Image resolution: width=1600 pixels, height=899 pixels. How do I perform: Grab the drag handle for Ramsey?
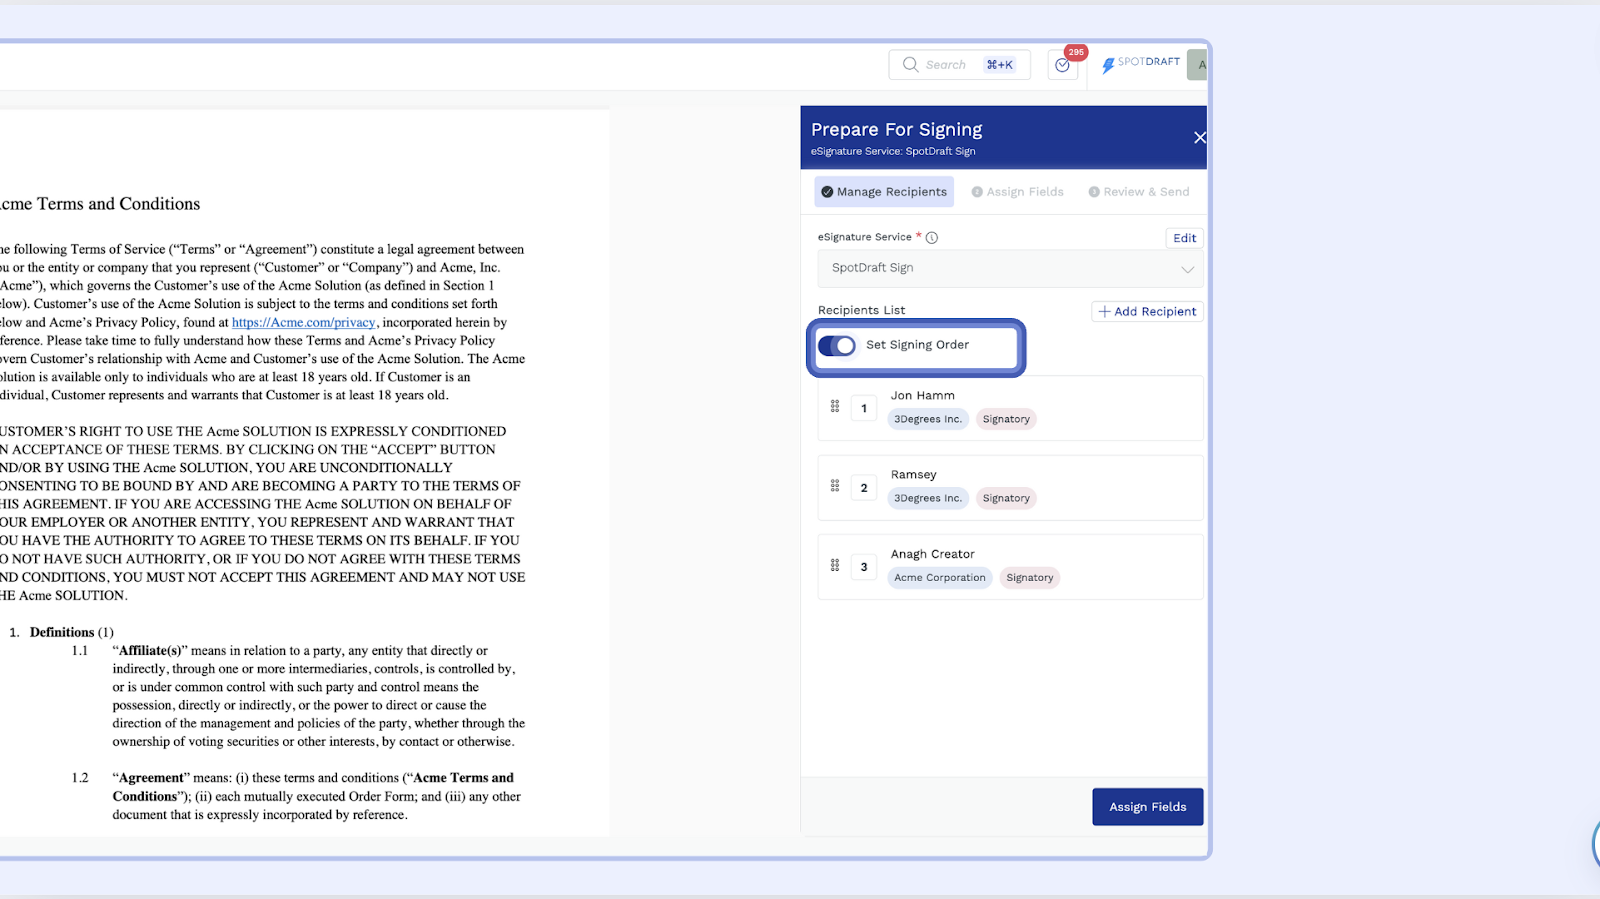coord(835,486)
